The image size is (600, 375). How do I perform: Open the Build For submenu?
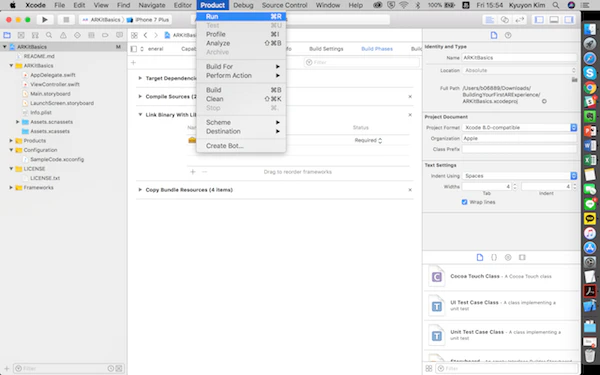(x=241, y=67)
